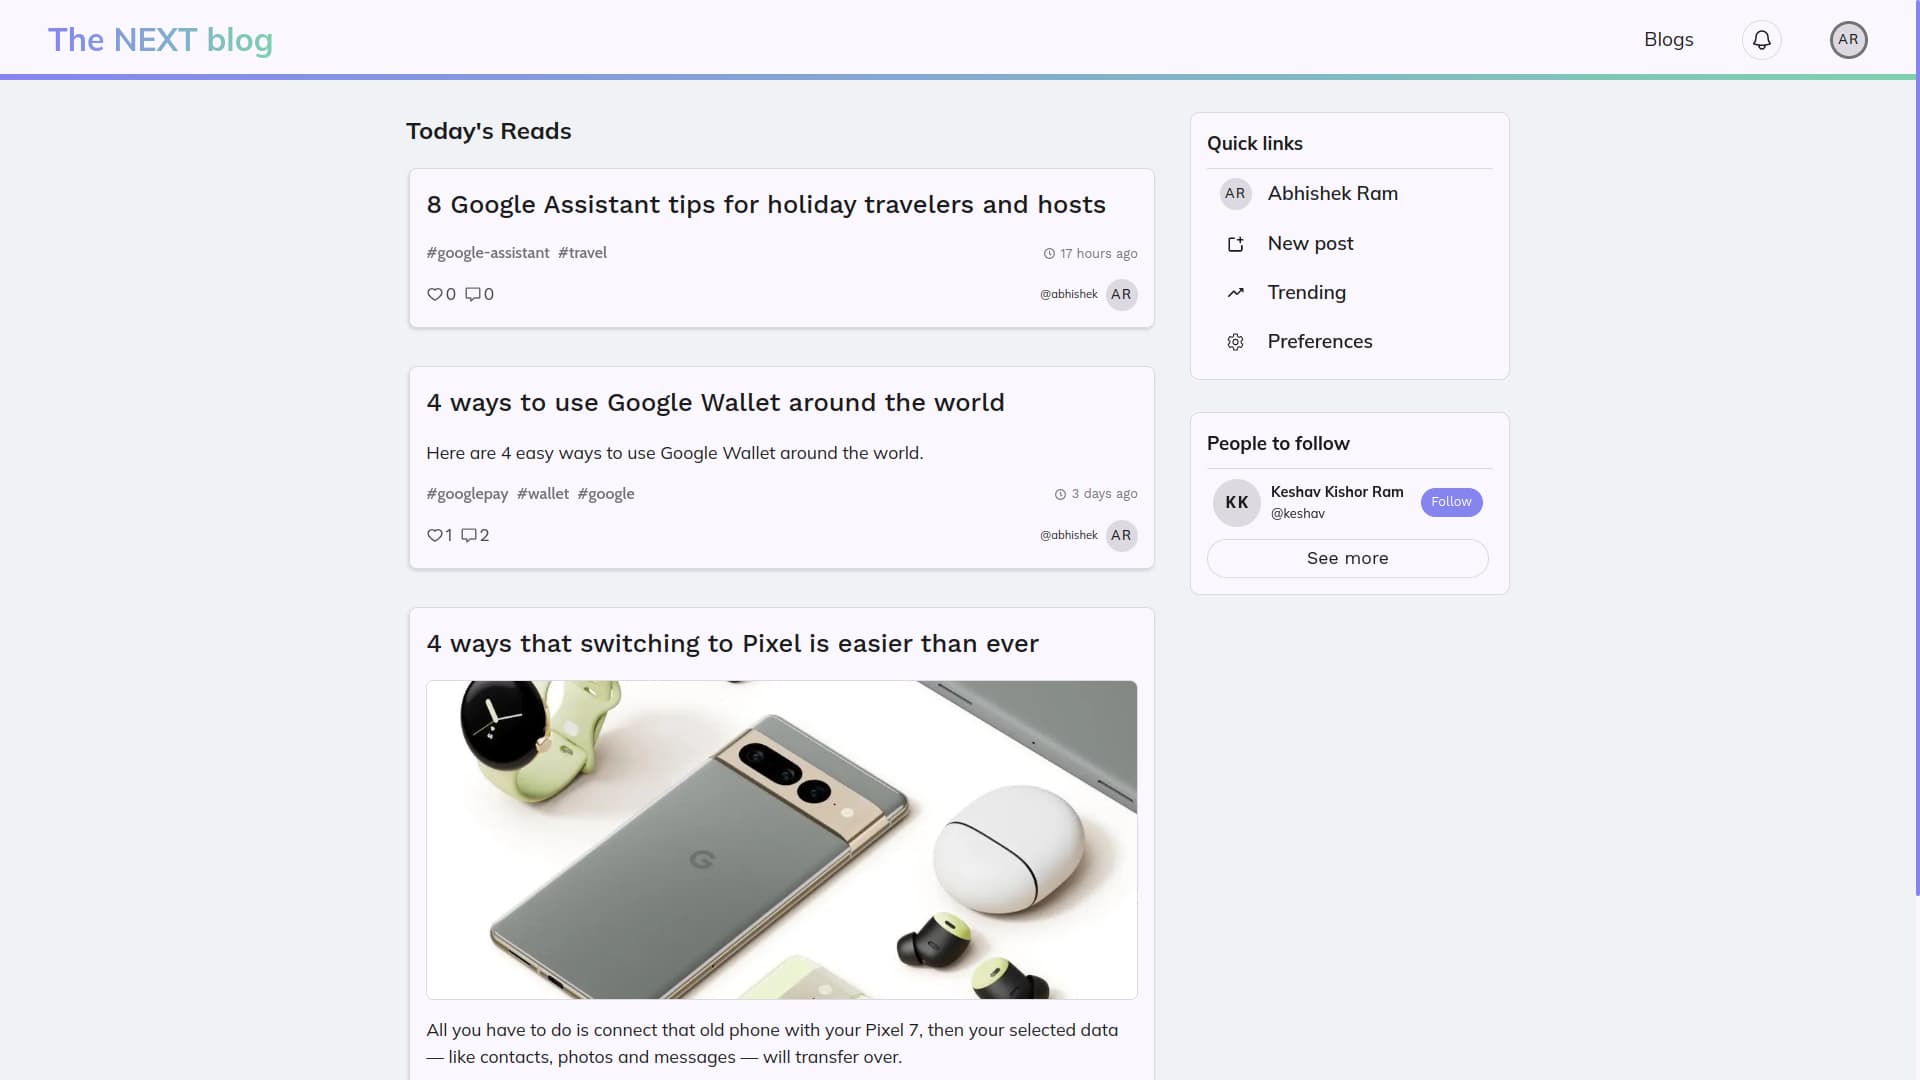This screenshot has width=1920, height=1080.
Task: Click the #wallet tag
Action: click(543, 494)
